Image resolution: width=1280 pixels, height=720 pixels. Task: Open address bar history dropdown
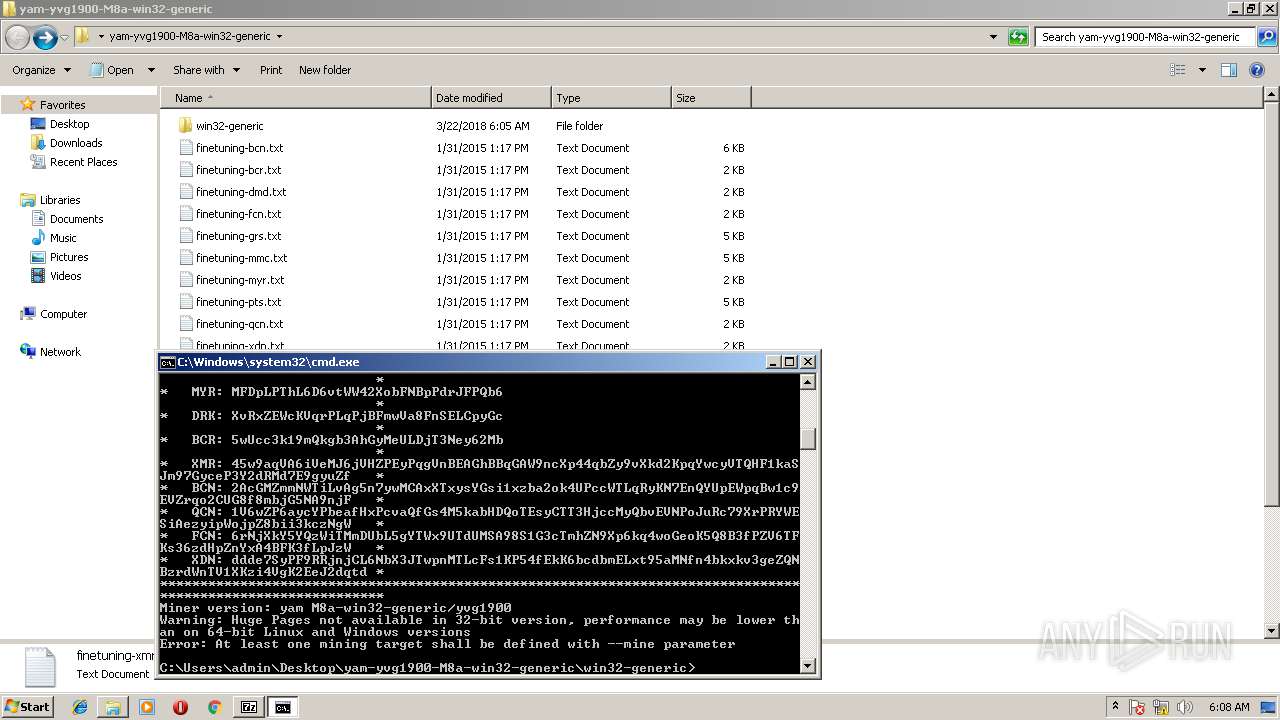click(993, 37)
